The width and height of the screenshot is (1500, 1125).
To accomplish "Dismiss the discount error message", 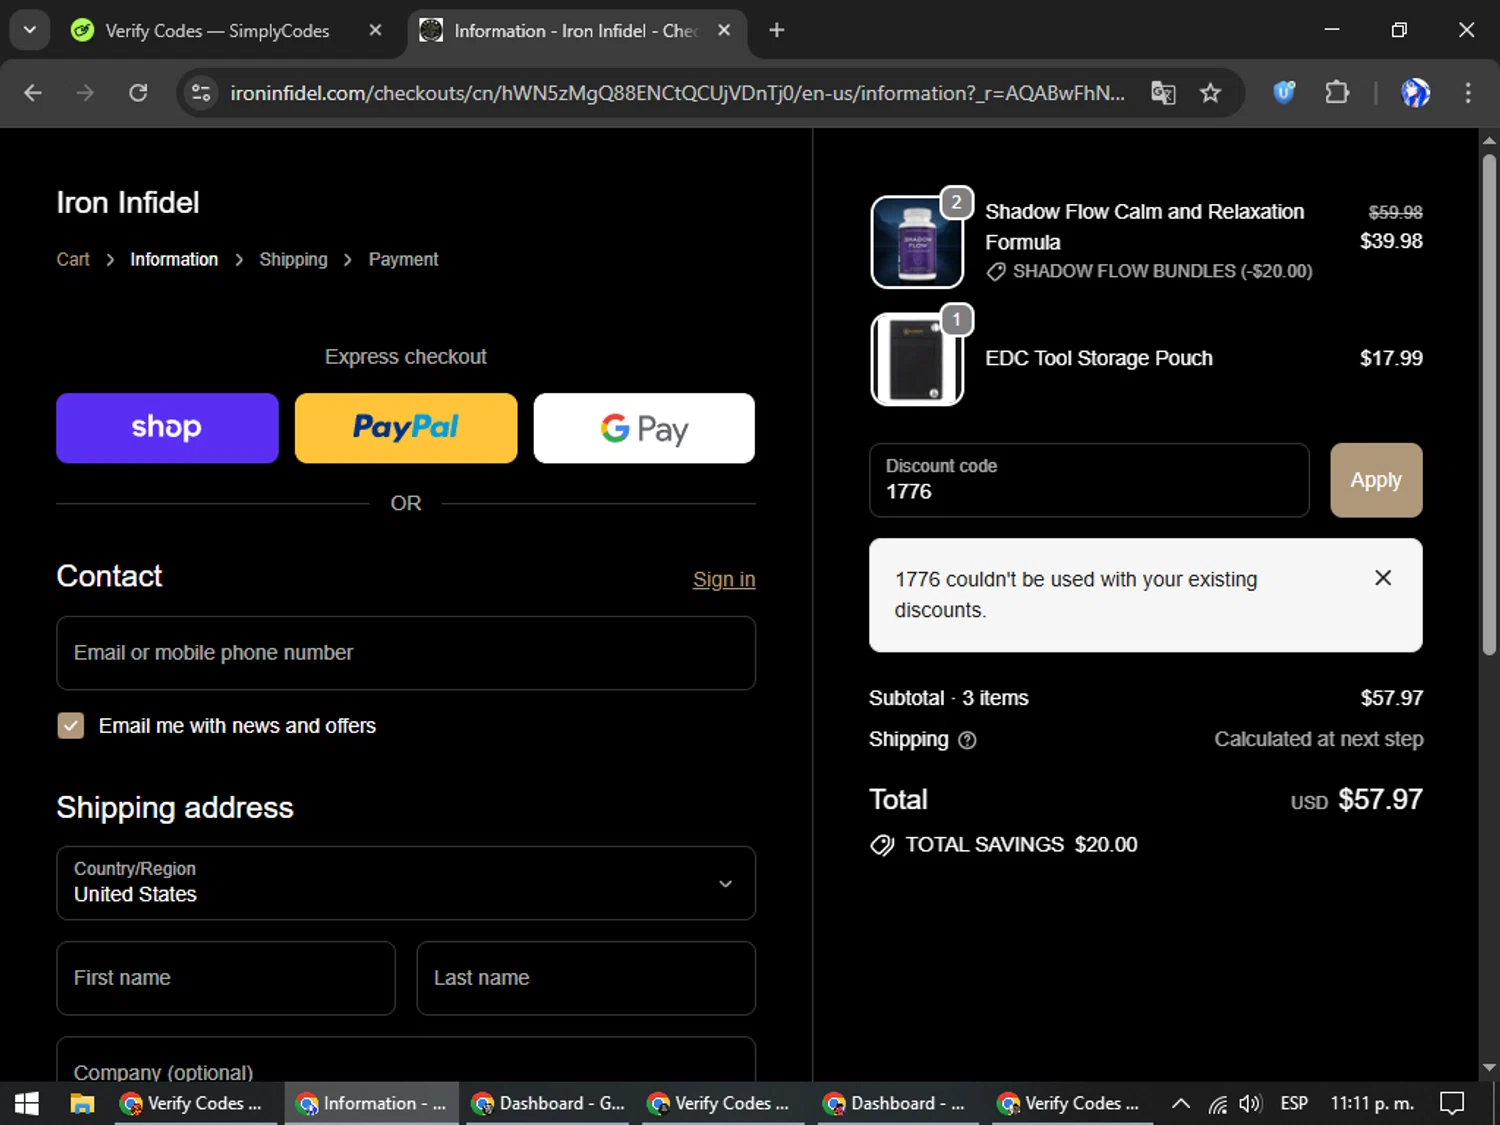I will 1383,578.
